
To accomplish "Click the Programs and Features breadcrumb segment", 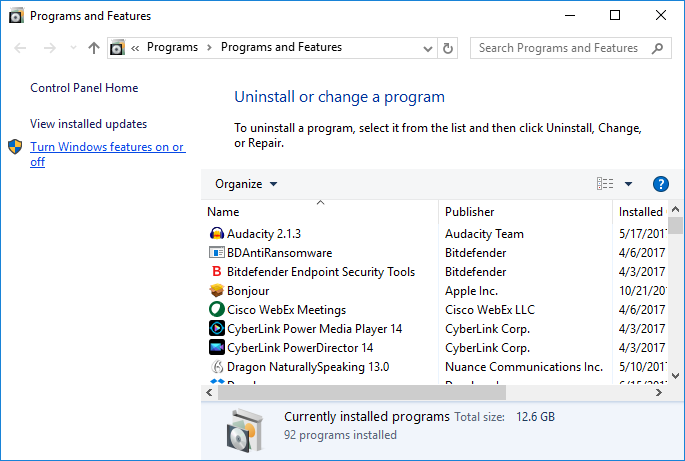I will click(281, 47).
